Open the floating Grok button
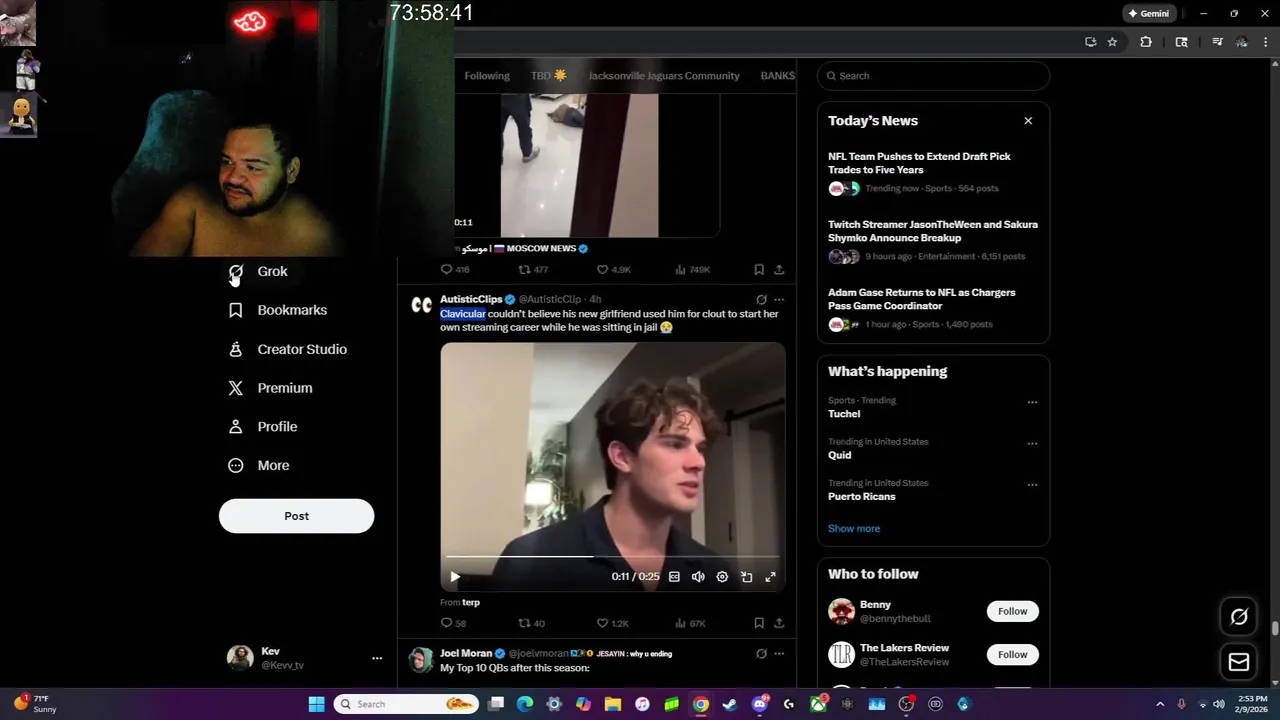 [1238, 617]
